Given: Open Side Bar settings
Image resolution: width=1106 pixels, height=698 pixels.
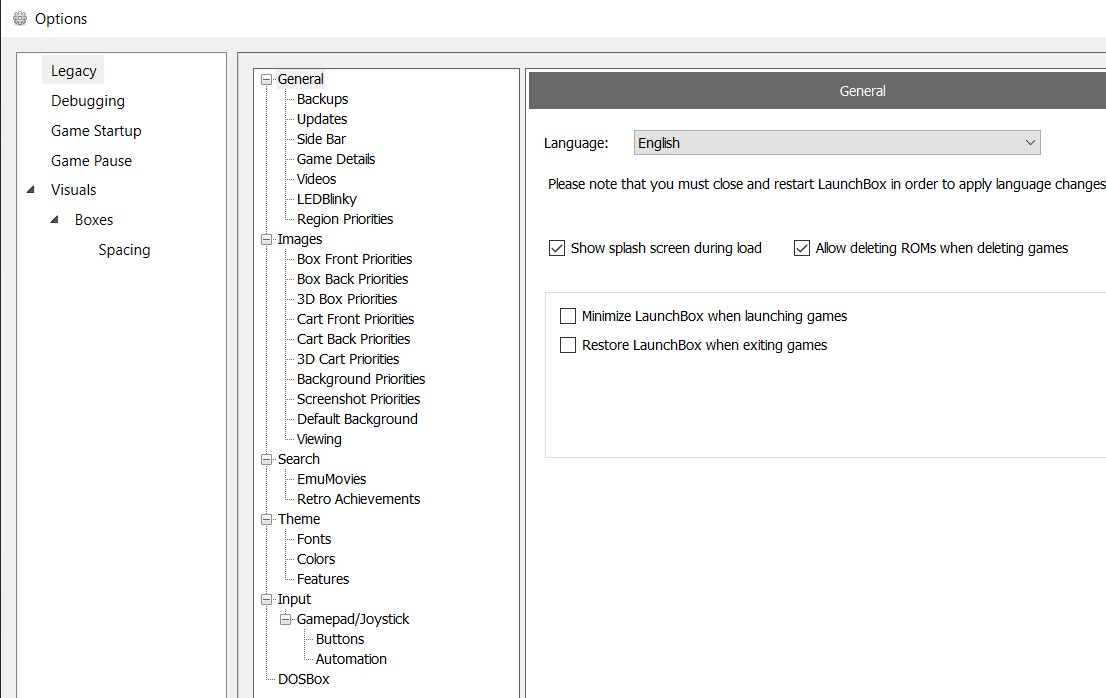Looking at the screenshot, I should [x=321, y=139].
